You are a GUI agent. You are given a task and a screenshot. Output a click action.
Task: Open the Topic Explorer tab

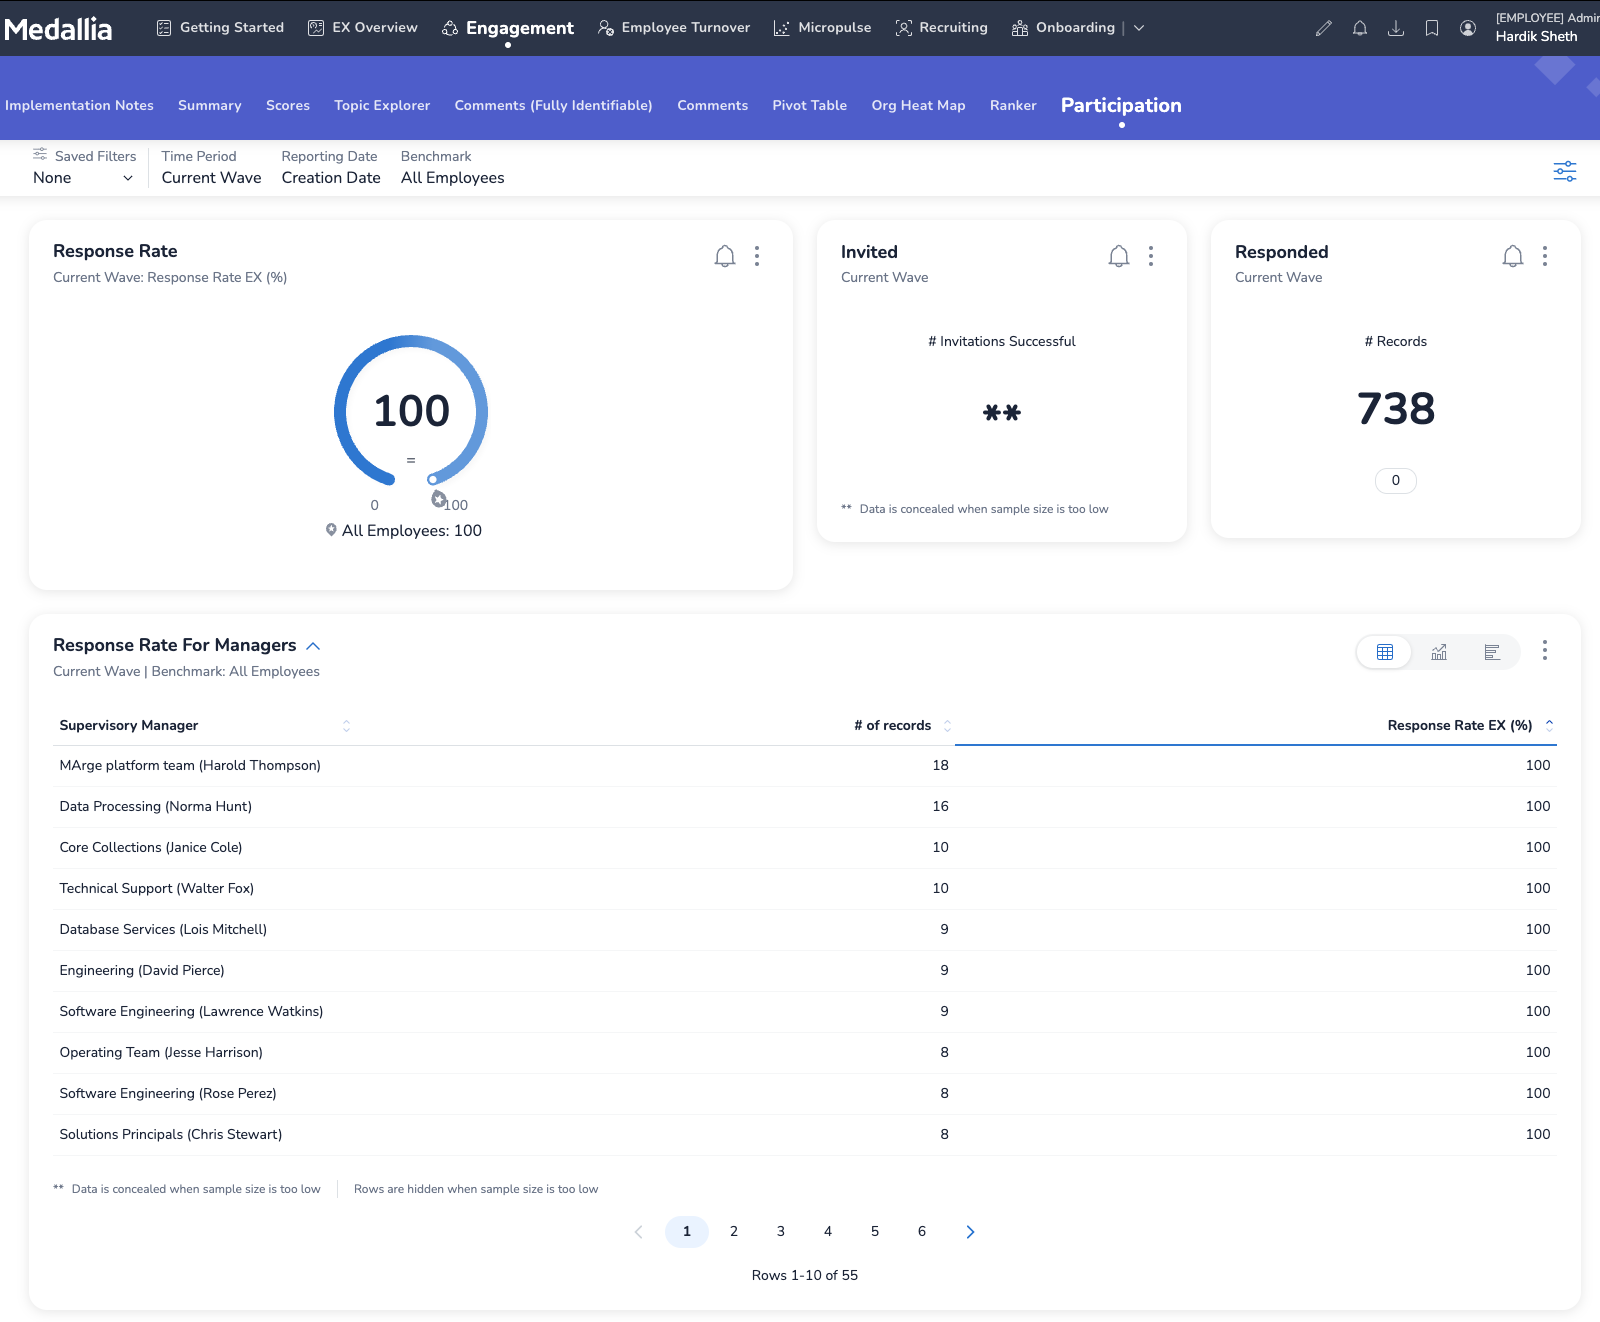(x=382, y=105)
